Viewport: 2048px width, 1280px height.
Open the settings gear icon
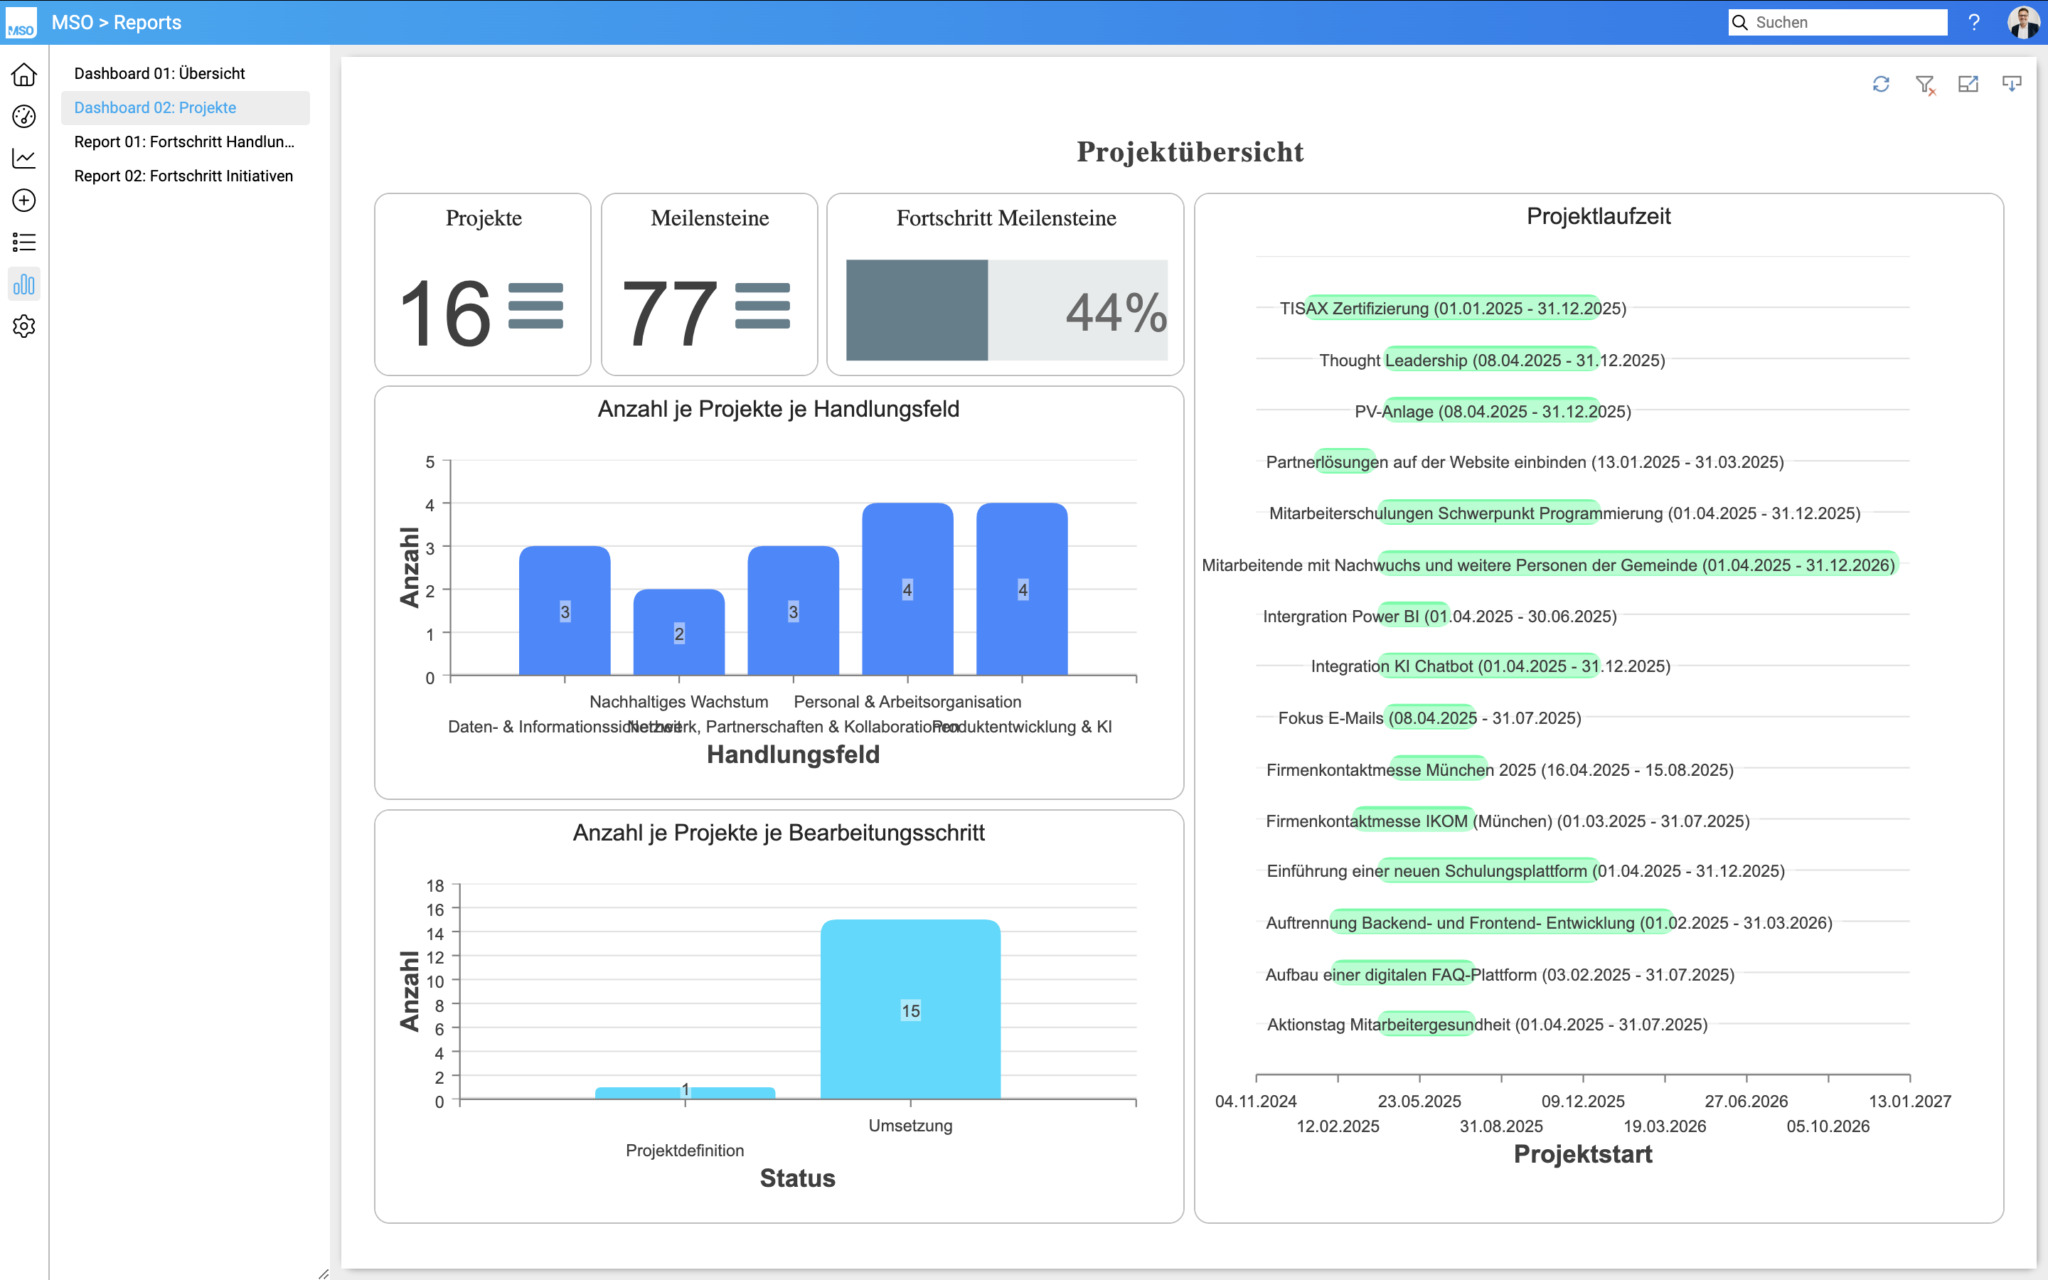tap(24, 327)
